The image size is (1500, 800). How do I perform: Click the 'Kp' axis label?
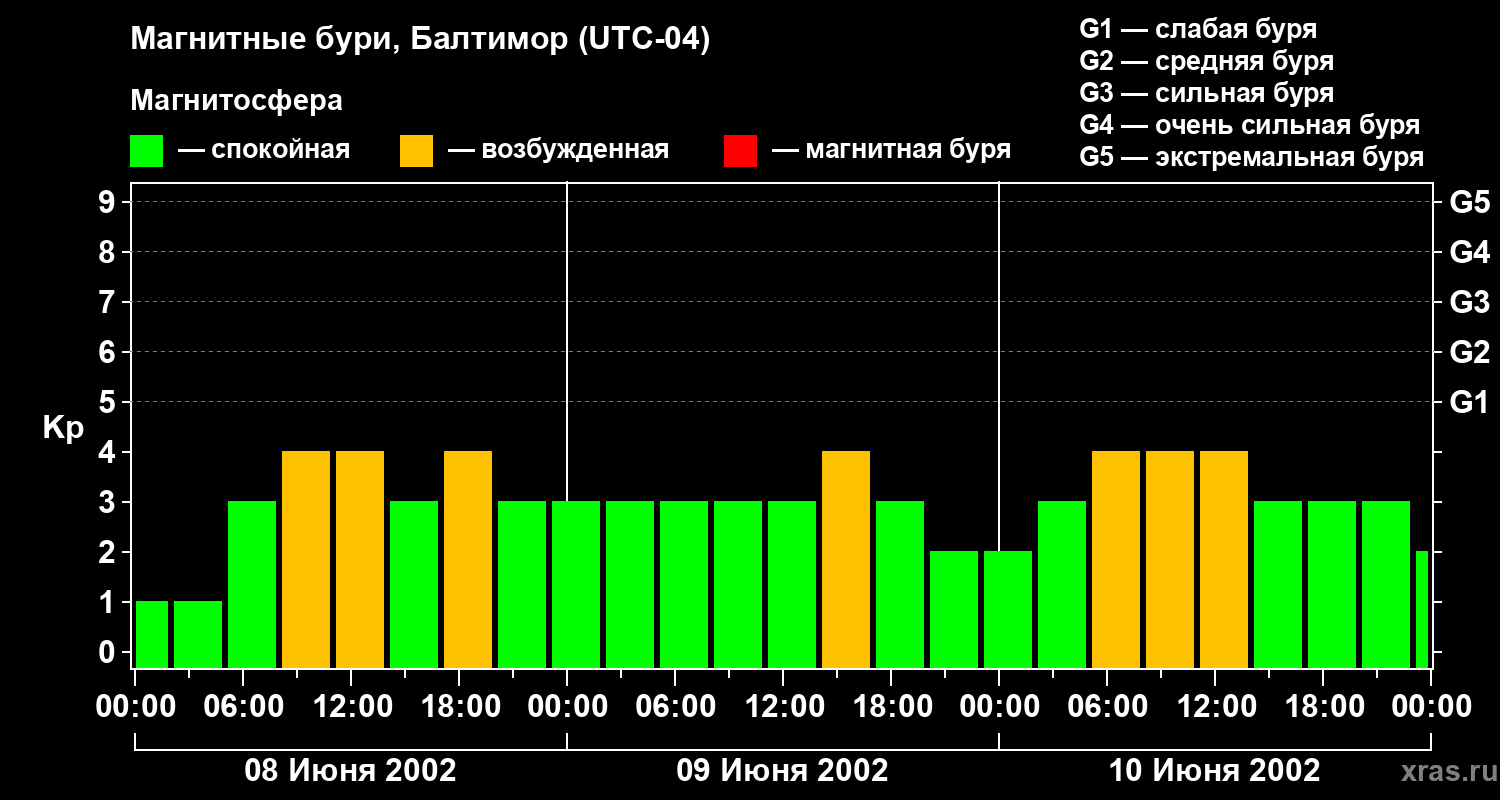[63, 428]
